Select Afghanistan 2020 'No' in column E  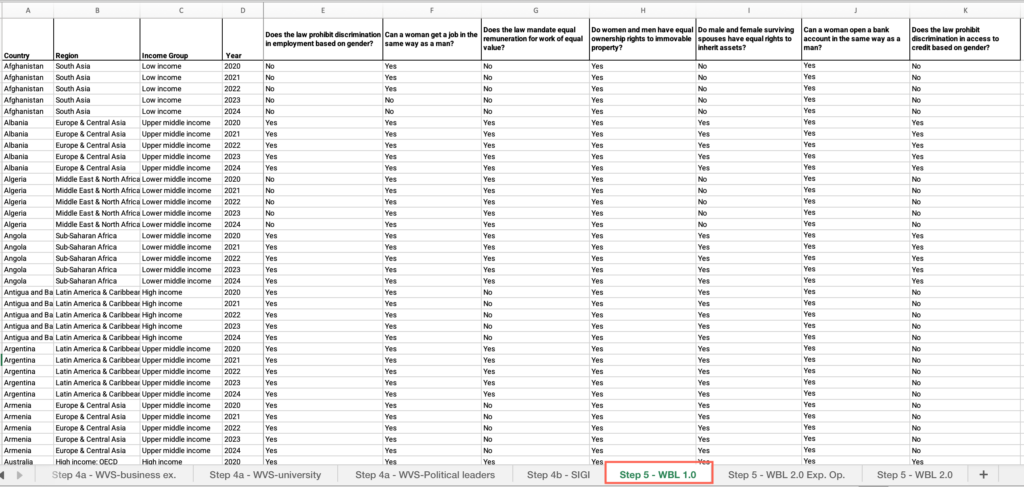[x=323, y=67]
